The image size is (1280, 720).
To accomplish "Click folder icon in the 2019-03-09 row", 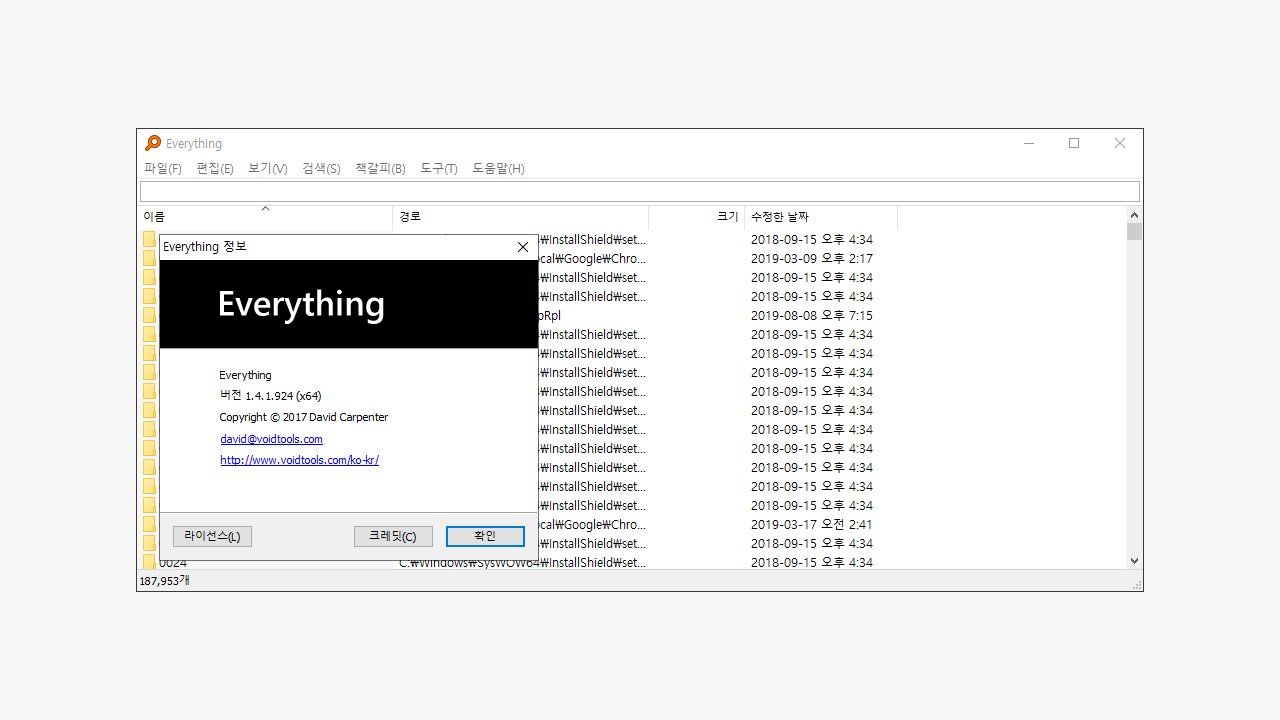I will tap(149, 258).
